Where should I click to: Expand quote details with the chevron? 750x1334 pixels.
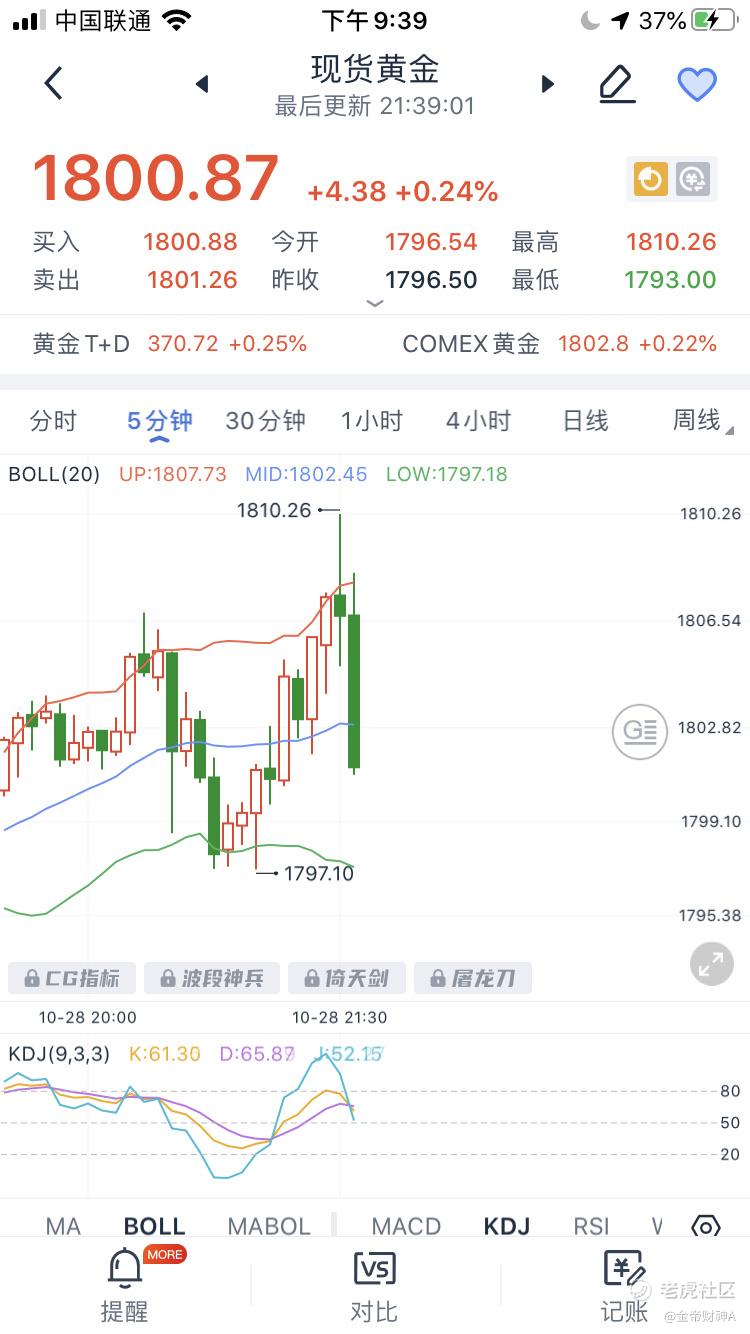pos(375,303)
